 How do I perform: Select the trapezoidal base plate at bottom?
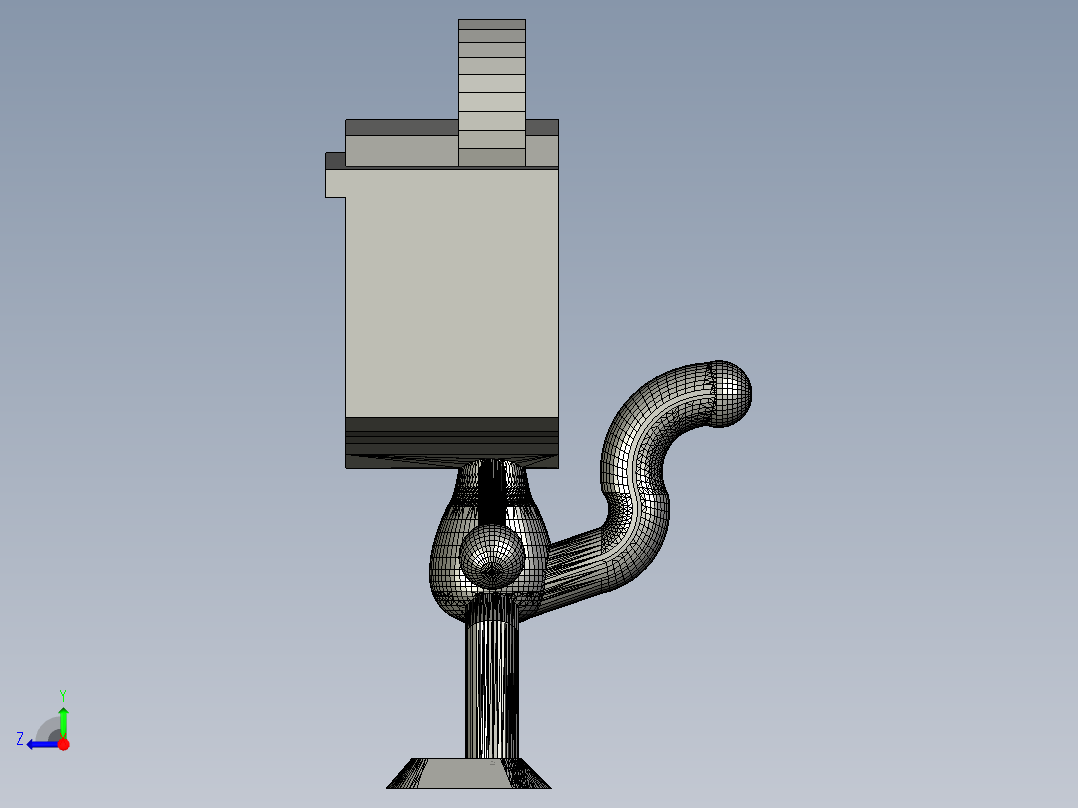coord(469,774)
